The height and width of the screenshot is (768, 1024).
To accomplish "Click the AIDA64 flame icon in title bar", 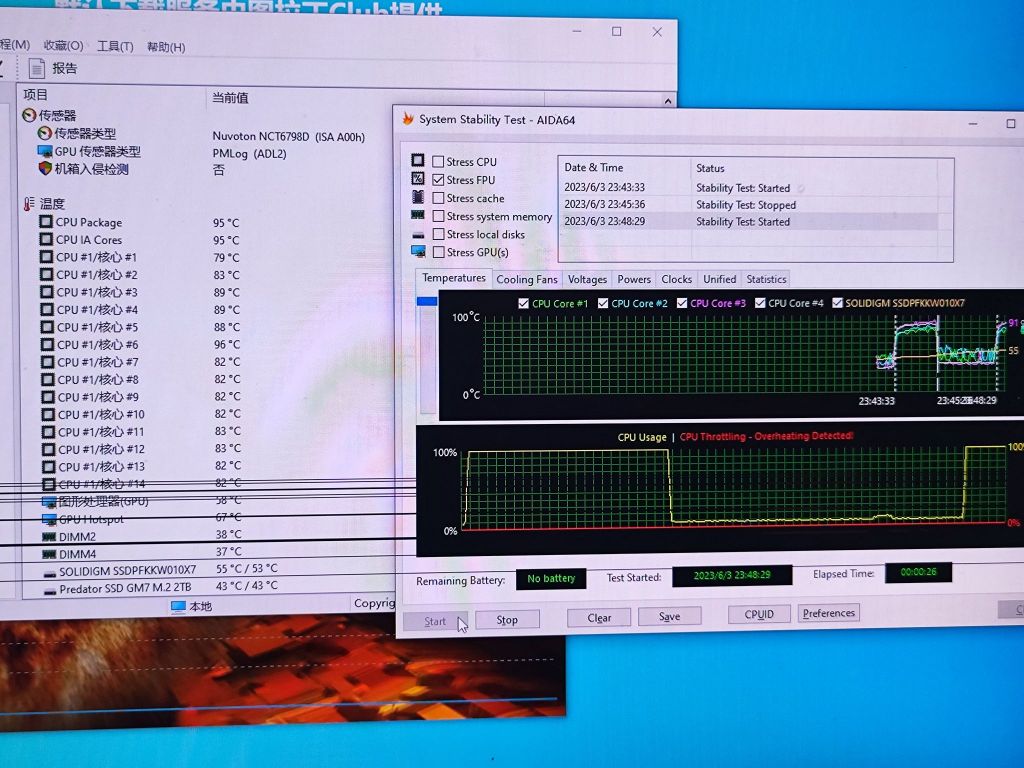I will tap(407, 119).
